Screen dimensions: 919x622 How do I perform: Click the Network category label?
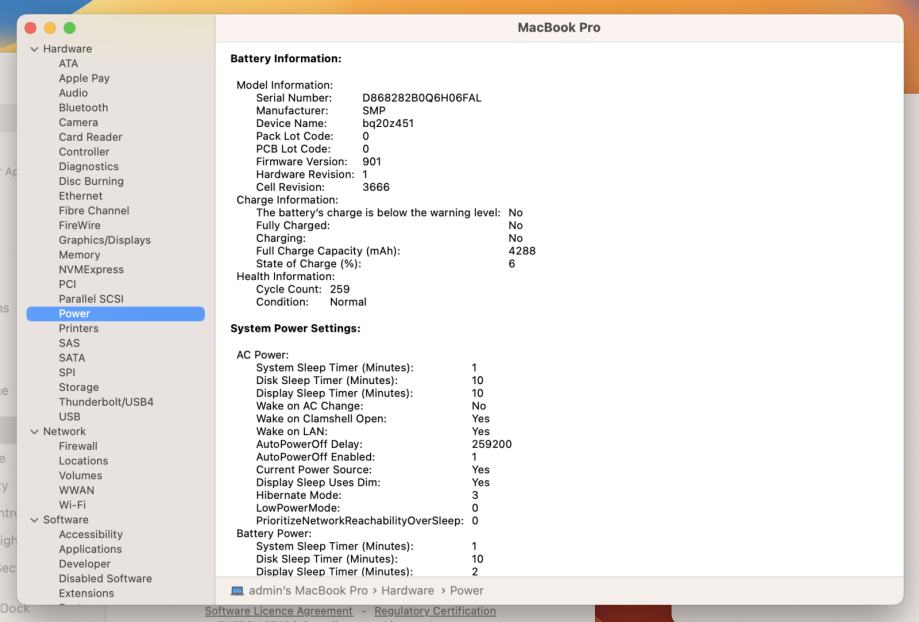(64, 431)
